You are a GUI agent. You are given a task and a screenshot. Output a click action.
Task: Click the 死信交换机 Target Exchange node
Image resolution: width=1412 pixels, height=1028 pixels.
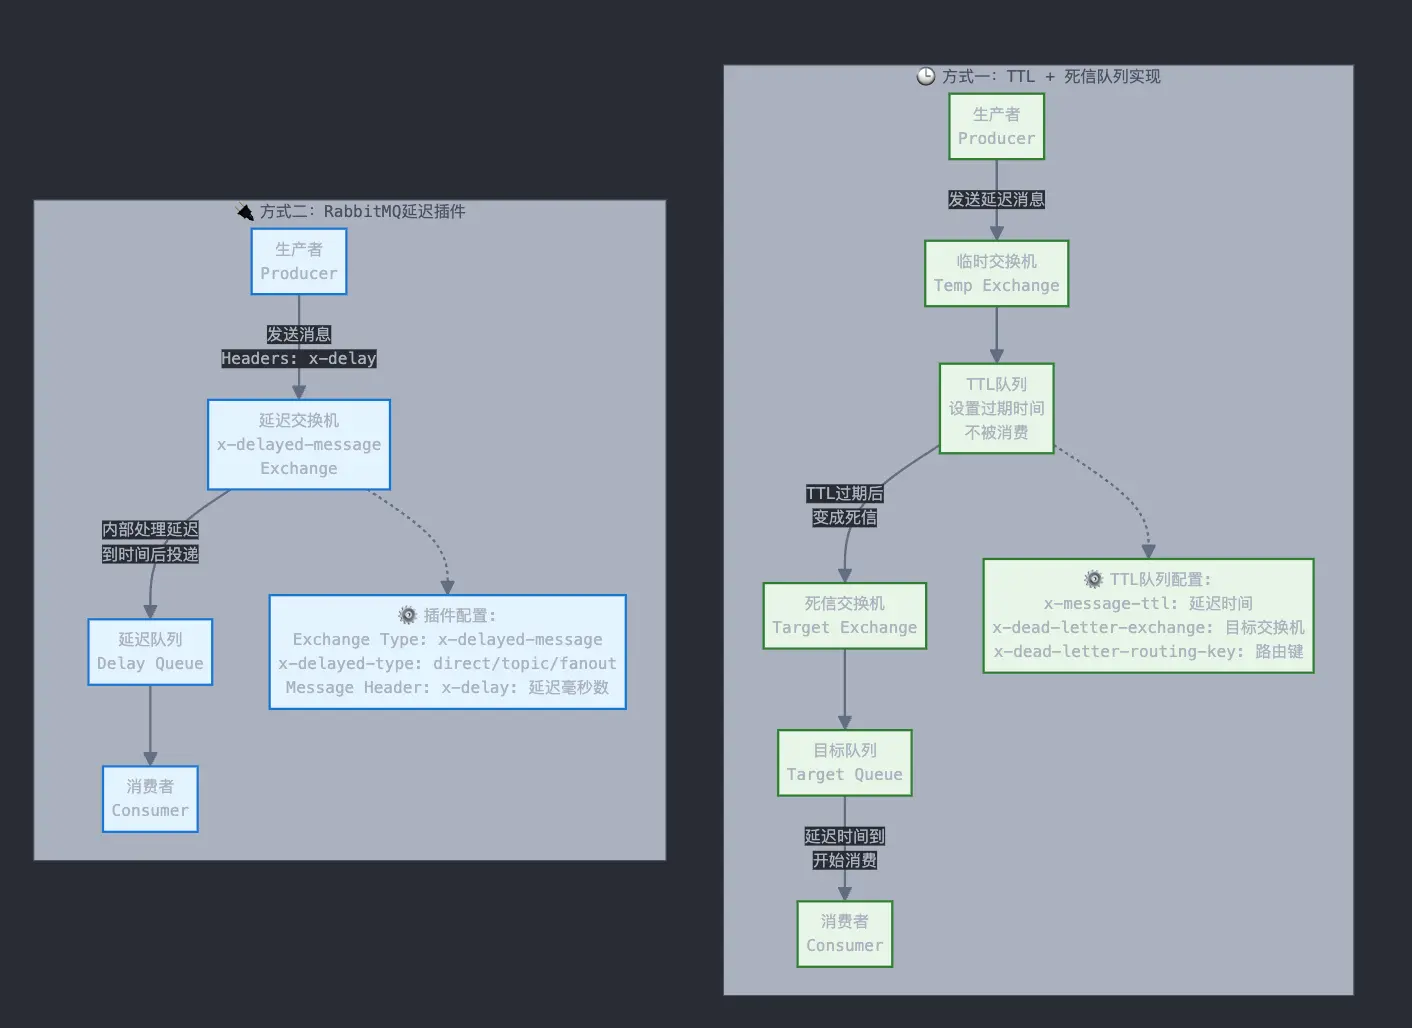coord(845,616)
